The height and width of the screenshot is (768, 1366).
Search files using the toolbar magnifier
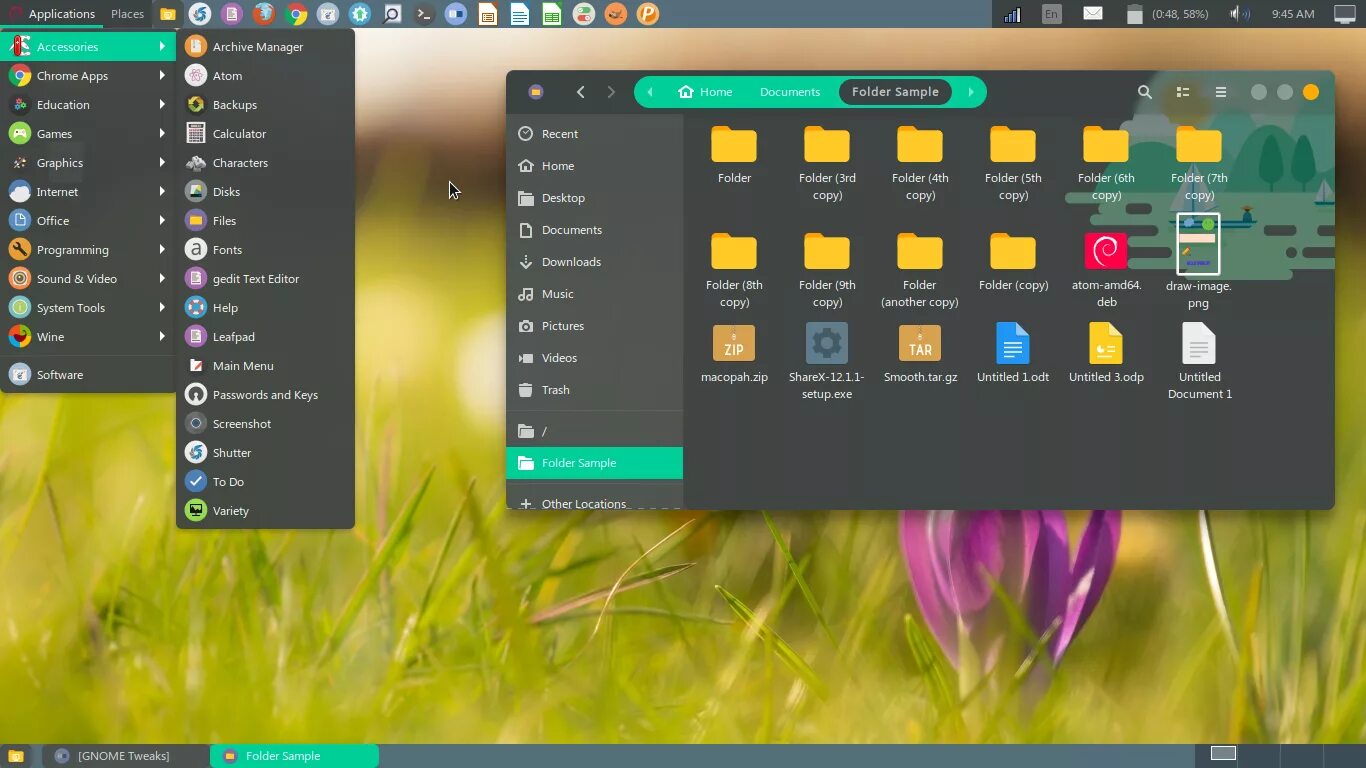(1144, 92)
